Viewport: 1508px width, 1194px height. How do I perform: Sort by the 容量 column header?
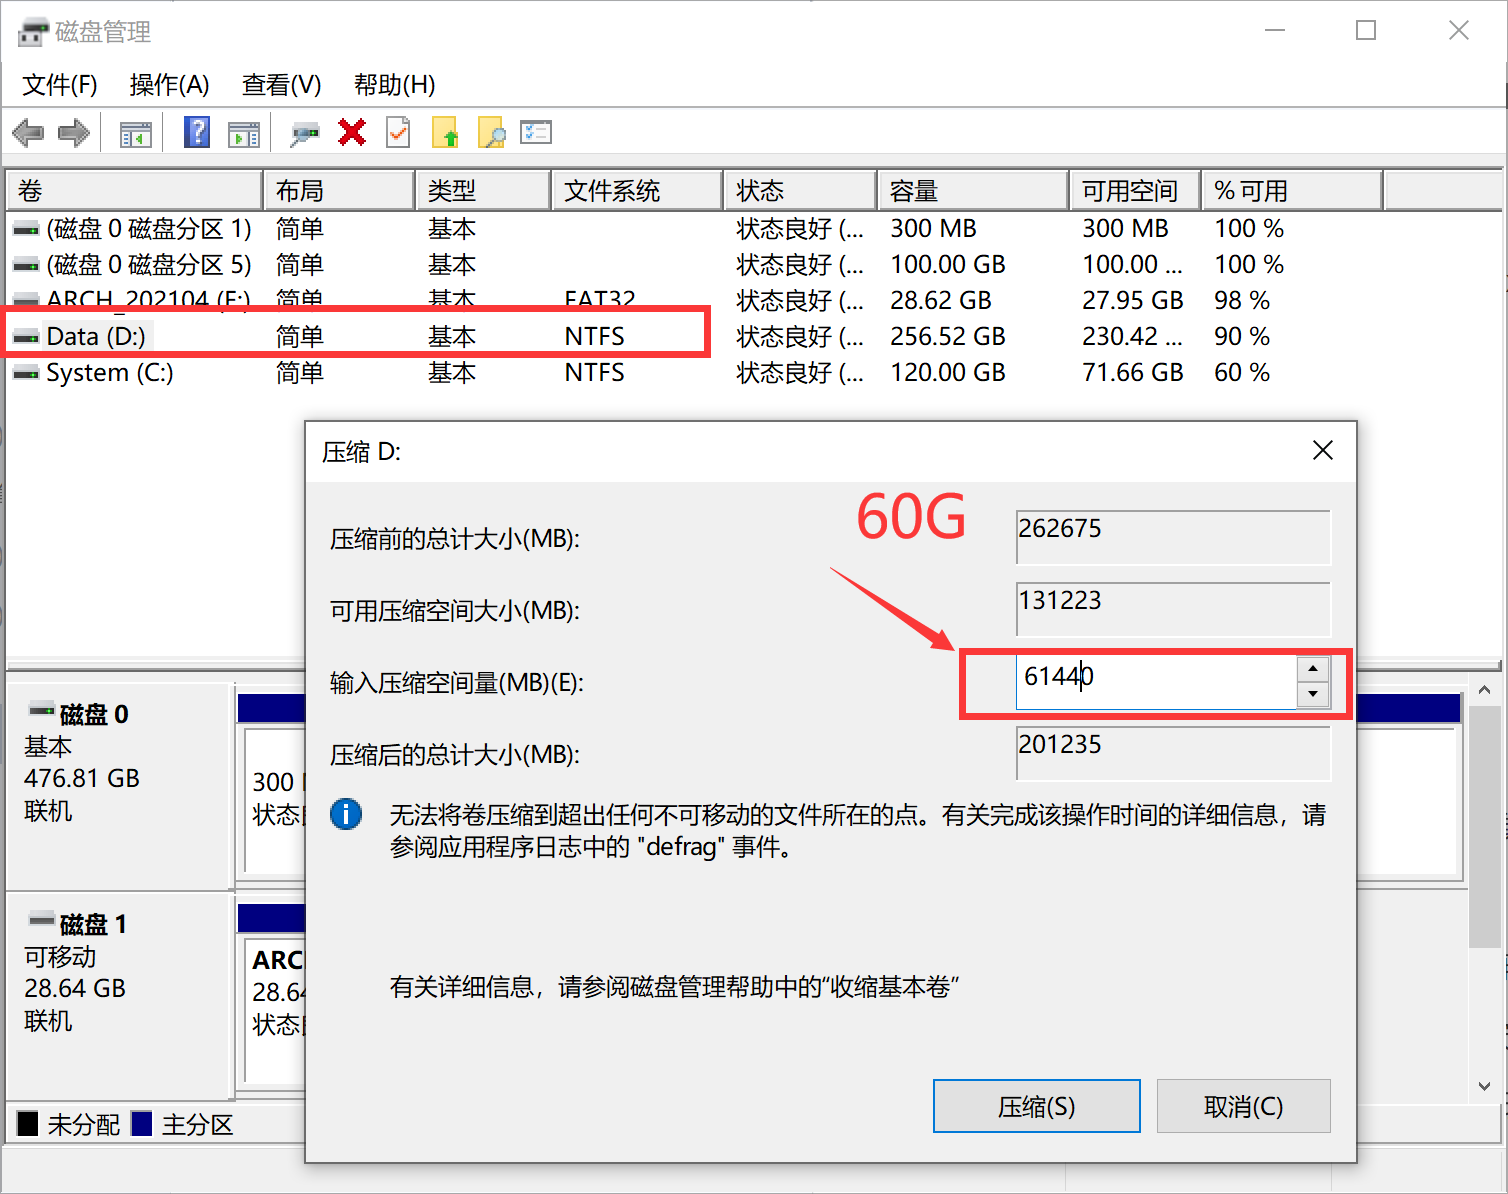pos(973,191)
